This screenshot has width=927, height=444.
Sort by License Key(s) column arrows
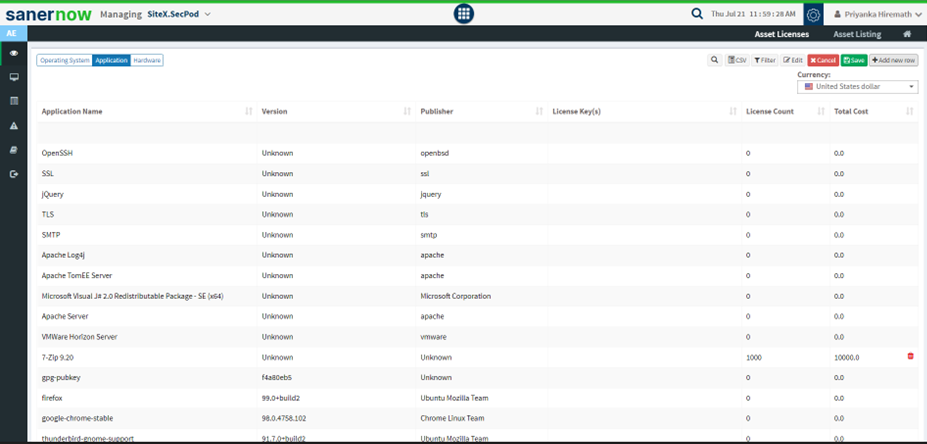(x=733, y=111)
